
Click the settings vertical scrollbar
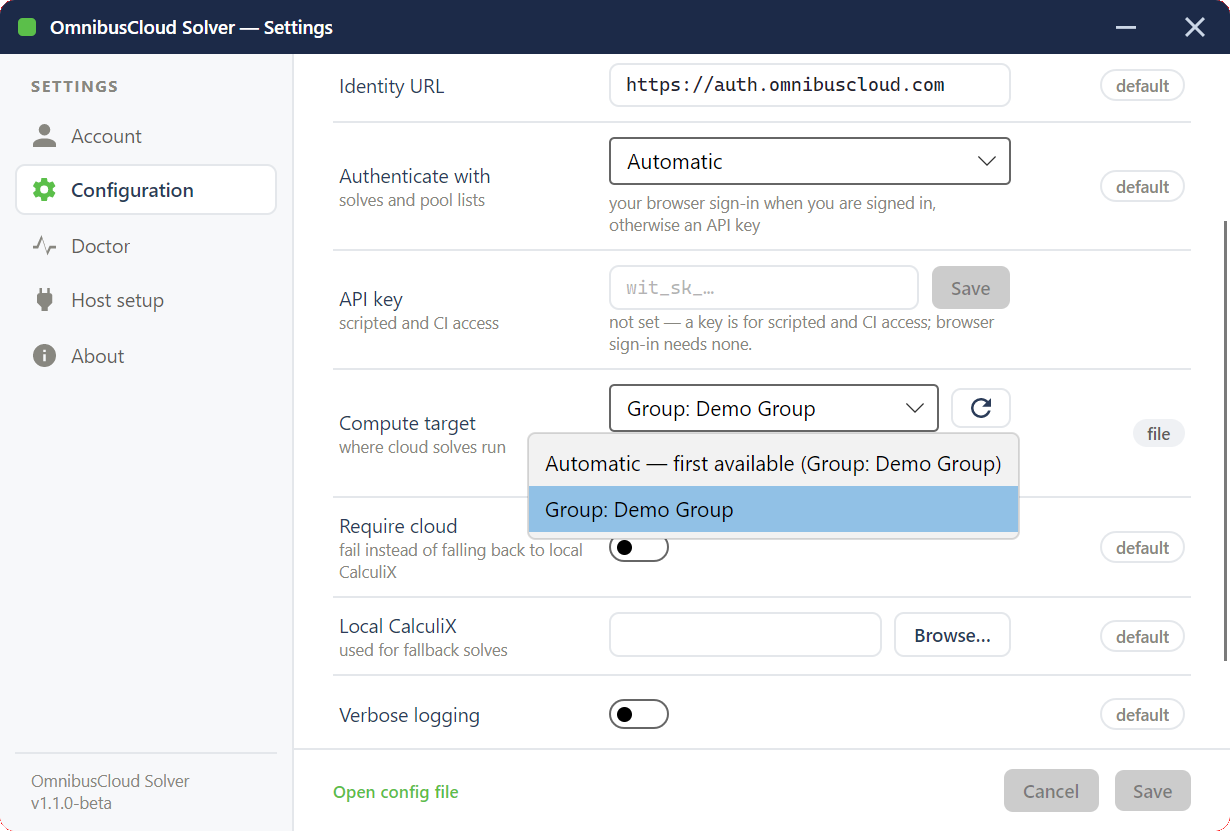coord(1225,440)
